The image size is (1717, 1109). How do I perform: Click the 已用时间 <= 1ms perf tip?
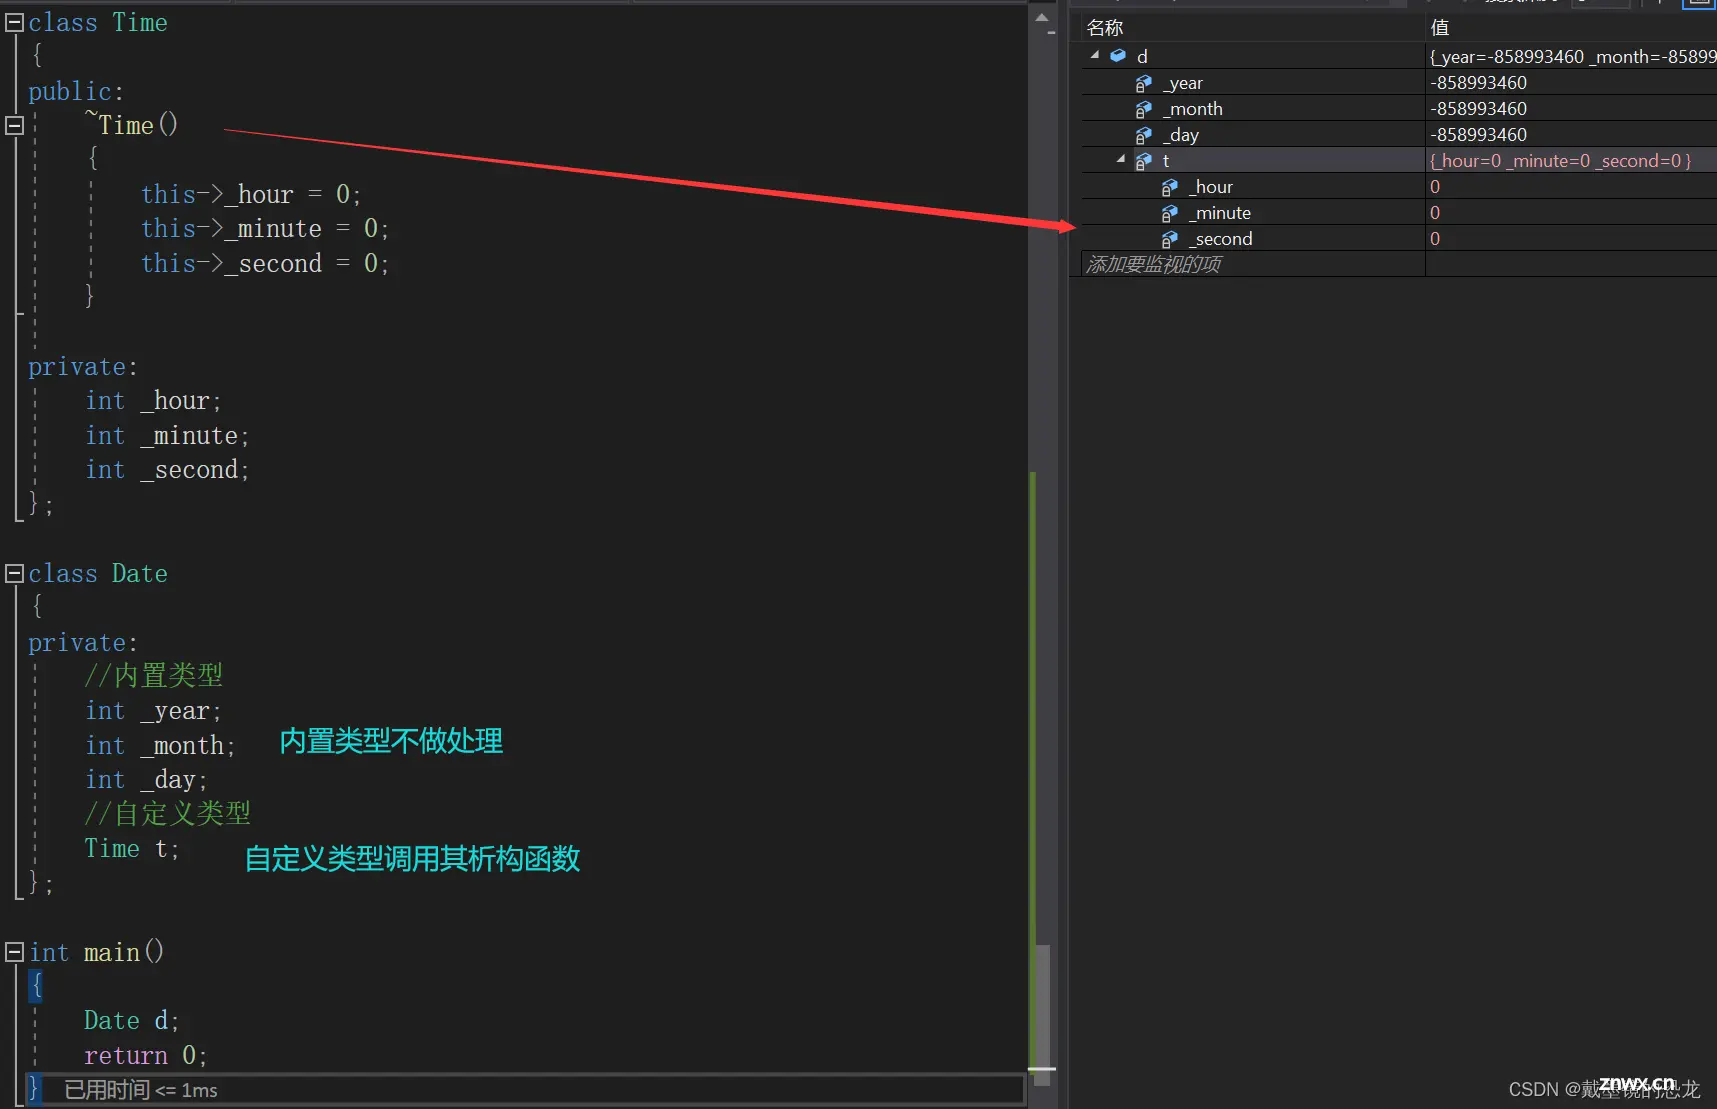[141, 1090]
